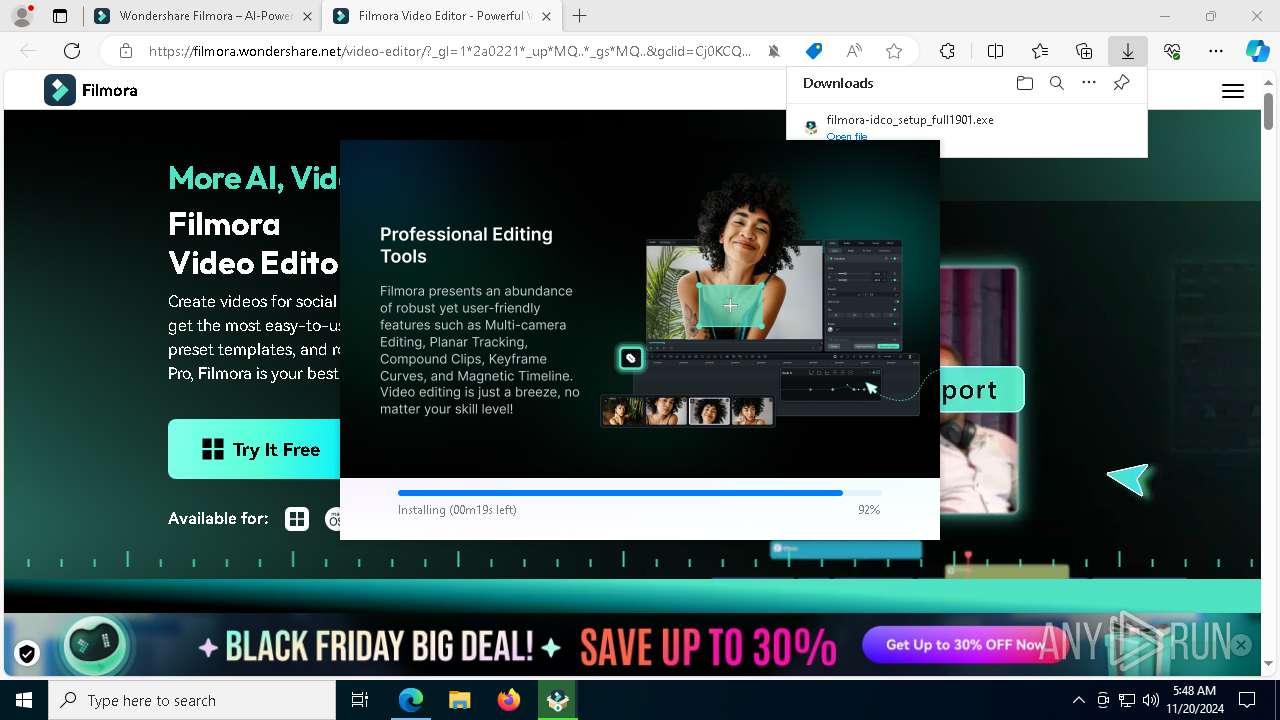The height and width of the screenshot is (720, 1280).
Task: Close the Filmora Video Editor tab
Action: pyautogui.click(x=546, y=16)
